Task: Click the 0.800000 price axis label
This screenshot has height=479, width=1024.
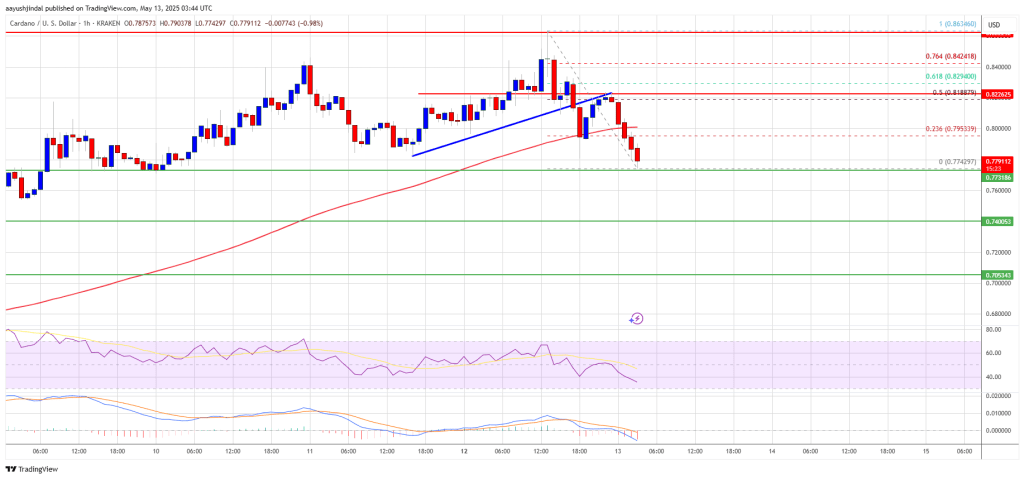Action: [998, 129]
